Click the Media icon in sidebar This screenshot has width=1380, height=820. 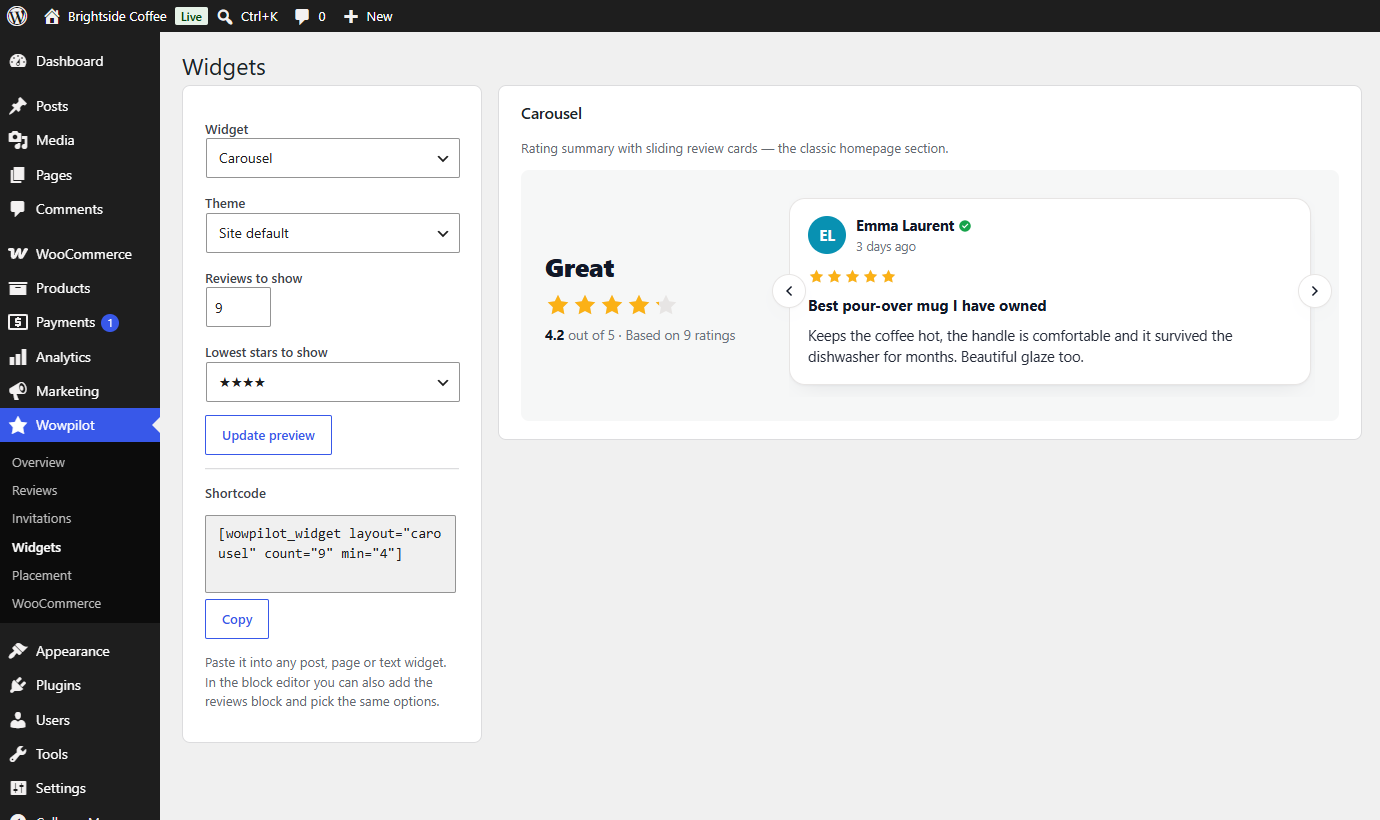pos(18,140)
